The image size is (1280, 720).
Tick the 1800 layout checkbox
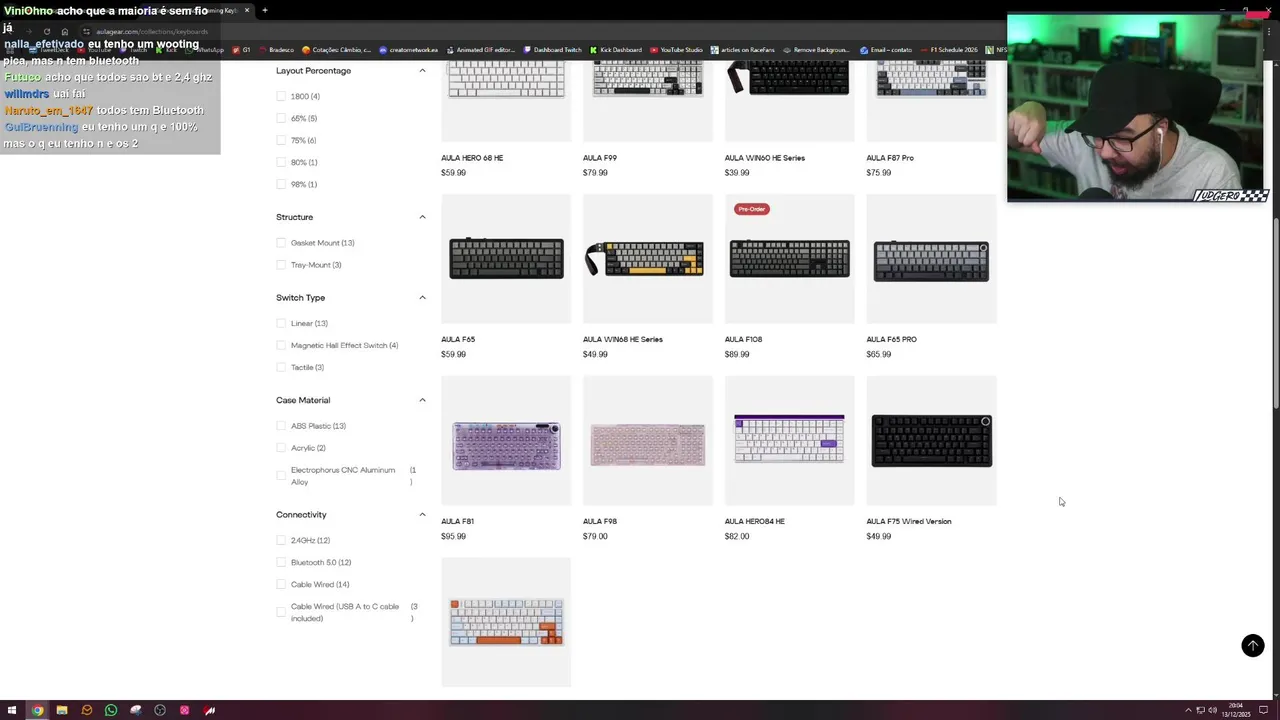pyautogui.click(x=281, y=96)
